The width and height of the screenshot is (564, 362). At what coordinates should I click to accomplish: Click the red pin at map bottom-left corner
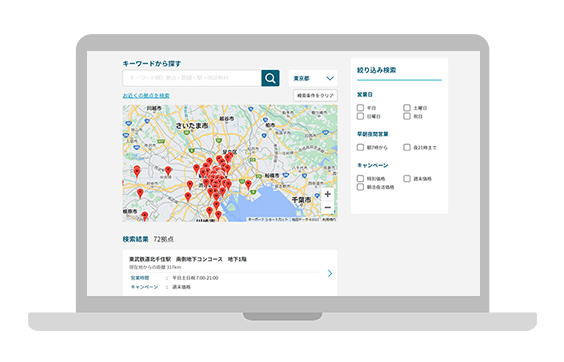[145, 216]
